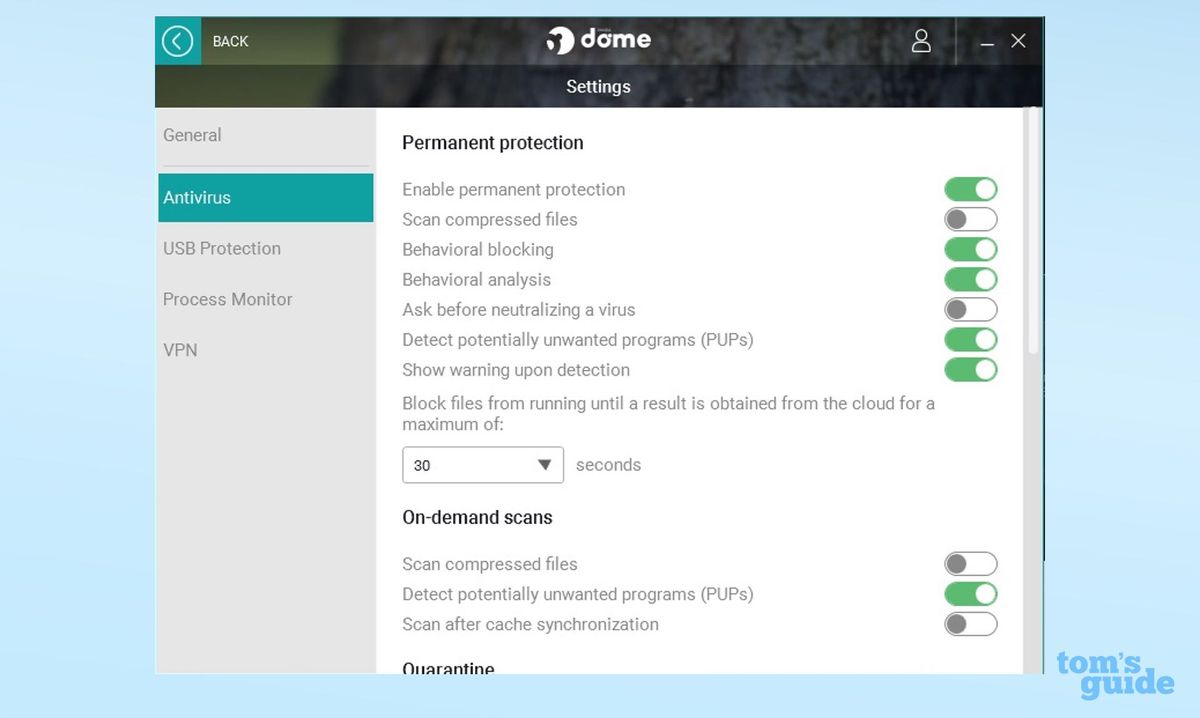
Task: Disable PUP detection for on-demand scans
Action: 971,593
